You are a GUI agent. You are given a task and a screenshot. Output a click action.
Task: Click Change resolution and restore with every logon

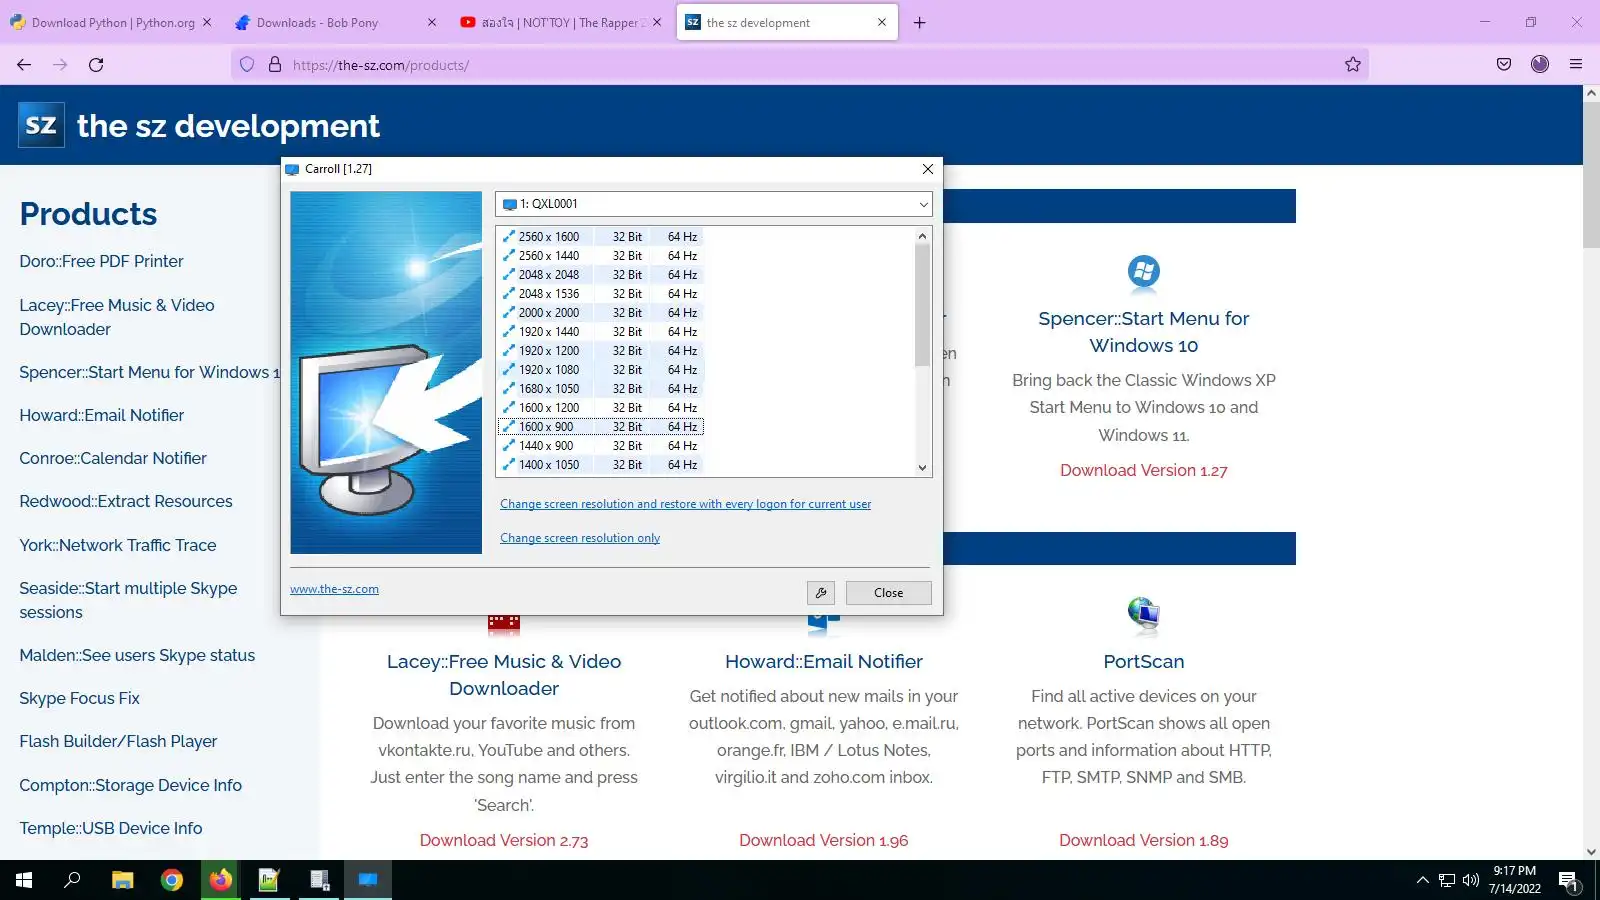pyautogui.click(x=685, y=504)
